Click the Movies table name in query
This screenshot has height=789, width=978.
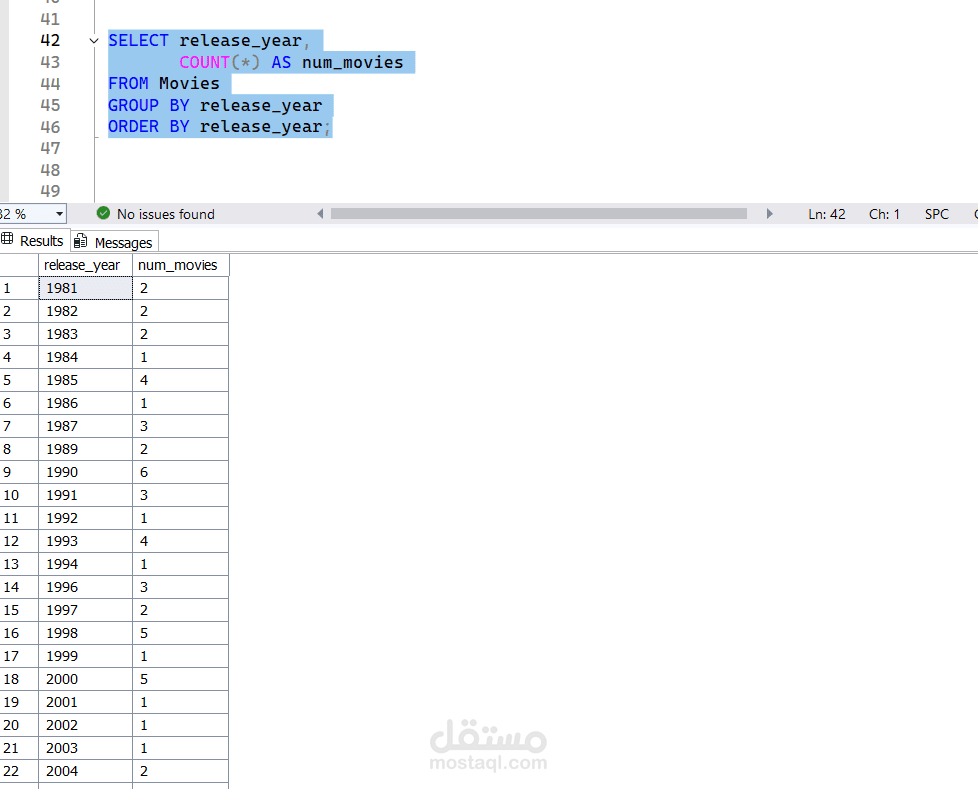(x=190, y=84)
